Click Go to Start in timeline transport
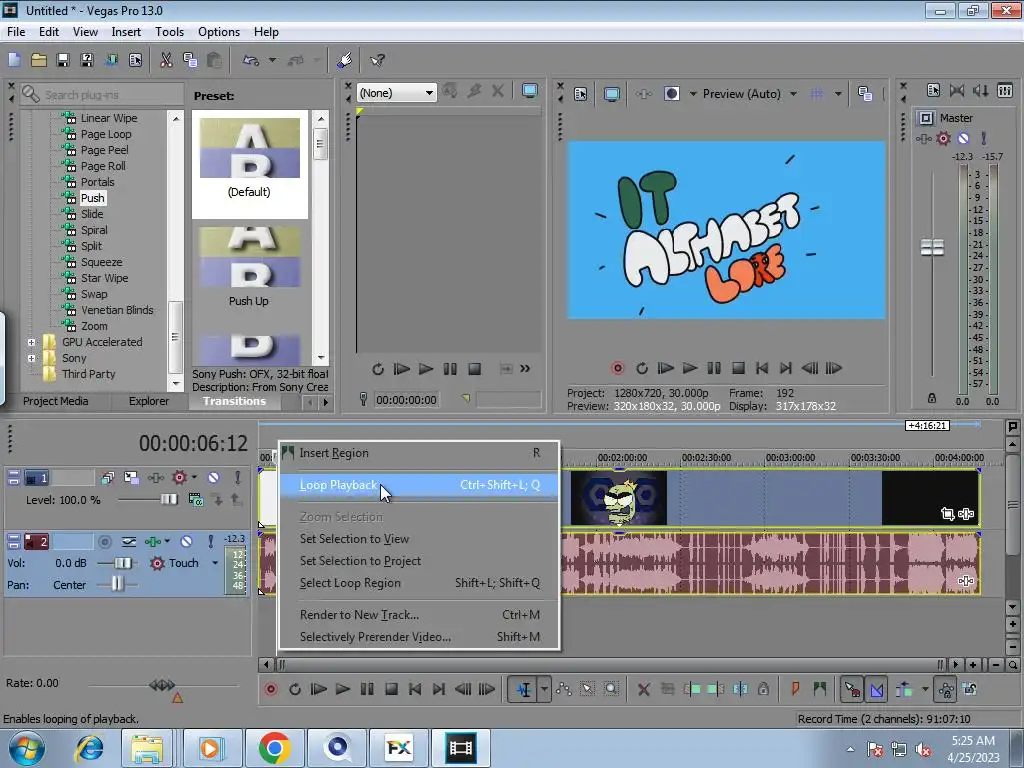The width and height of the screenshot is (1024, 768). 415,689
